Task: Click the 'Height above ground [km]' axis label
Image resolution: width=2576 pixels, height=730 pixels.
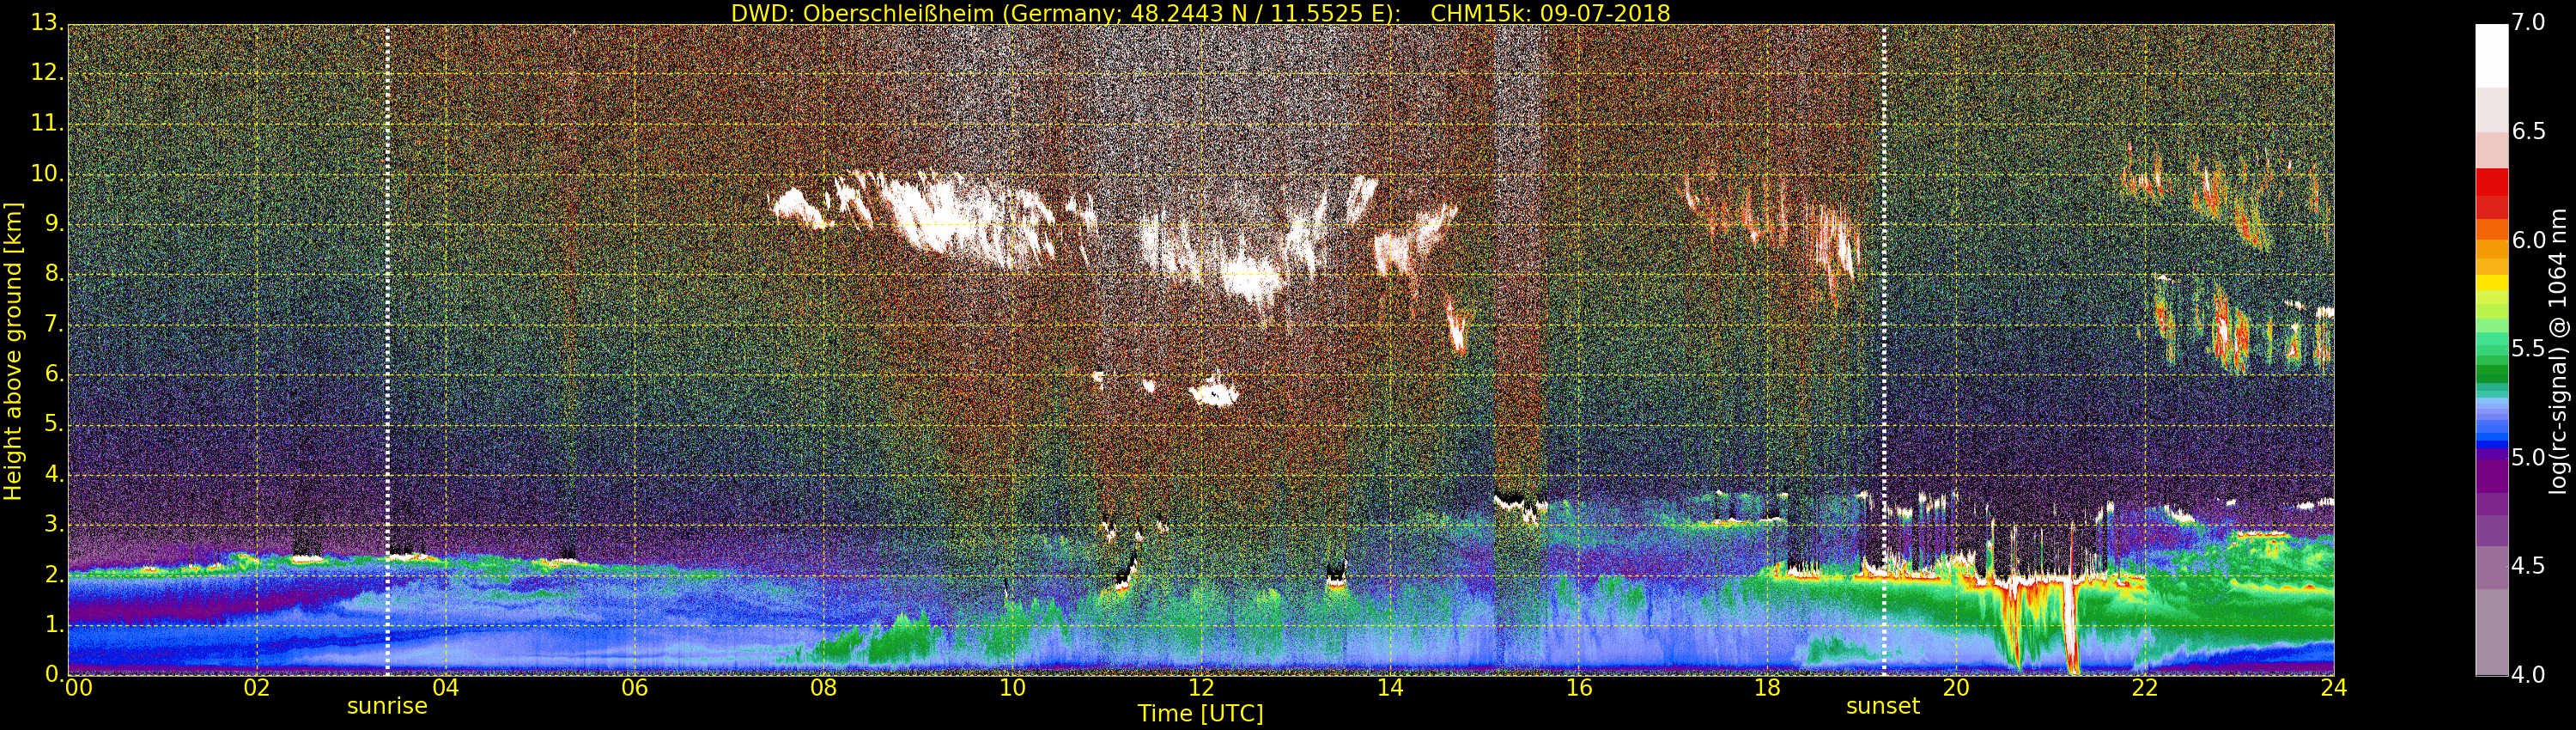Action: click(x=13, y=351)
